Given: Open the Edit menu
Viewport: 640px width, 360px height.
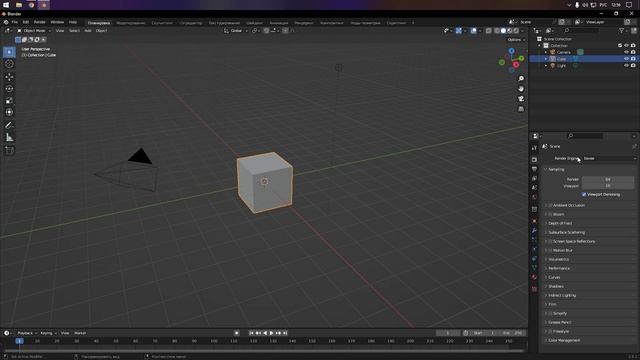Looking at the screenshot, I should pyautogui.click(x=26, y=22).
